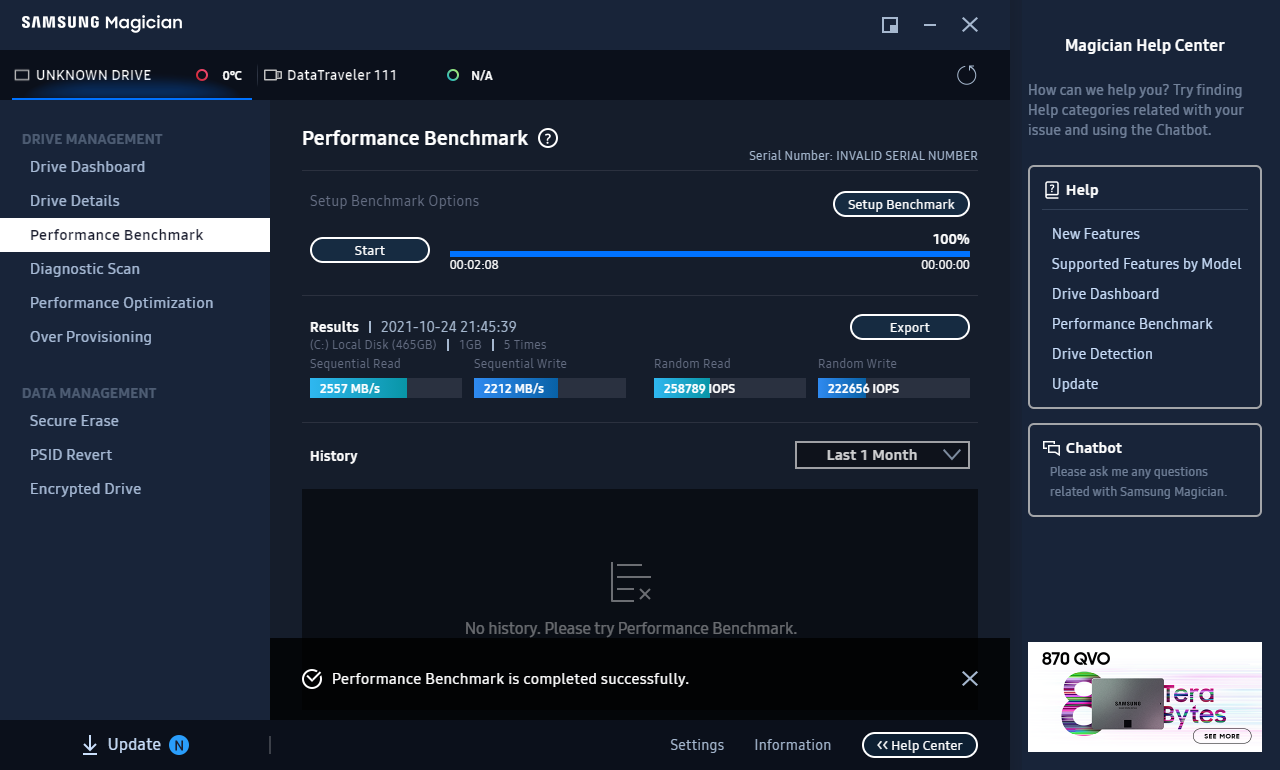Viewport: 1280px width, 770px height.
Task: Open the Last 1 Month history dropdown
Action: click(882, 455)
